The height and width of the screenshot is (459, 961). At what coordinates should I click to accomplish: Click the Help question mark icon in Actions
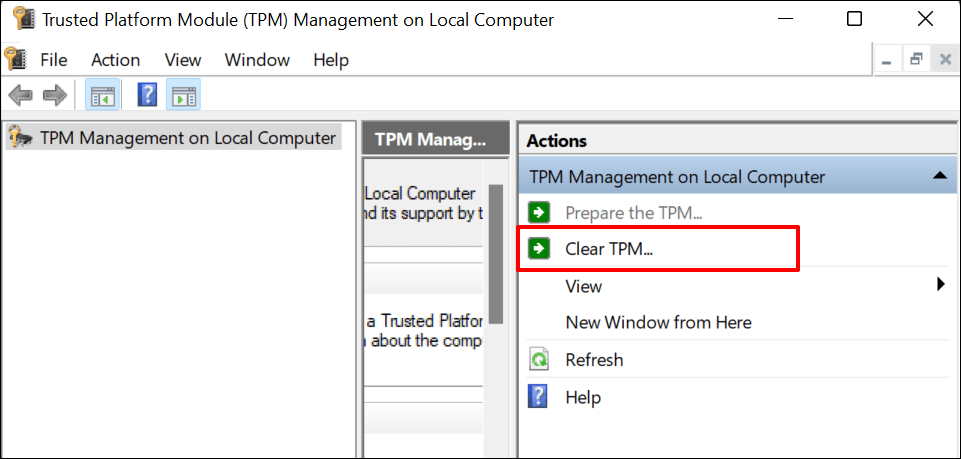point(539,397)
